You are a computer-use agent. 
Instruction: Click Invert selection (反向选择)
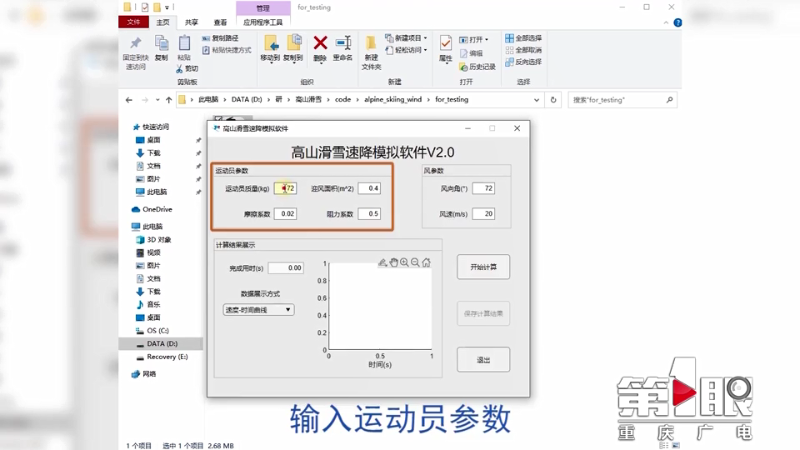coord(523,62)
